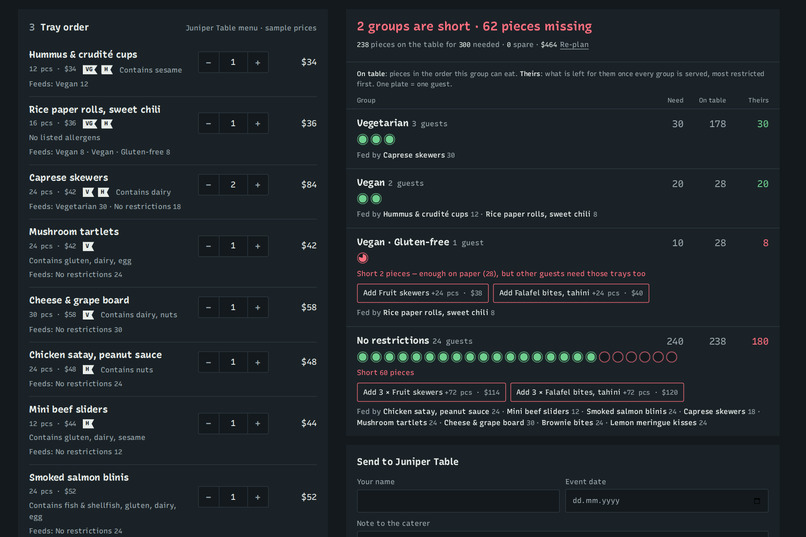Click the Vegan · Gluten-free group name

click(x=403, y=242)
